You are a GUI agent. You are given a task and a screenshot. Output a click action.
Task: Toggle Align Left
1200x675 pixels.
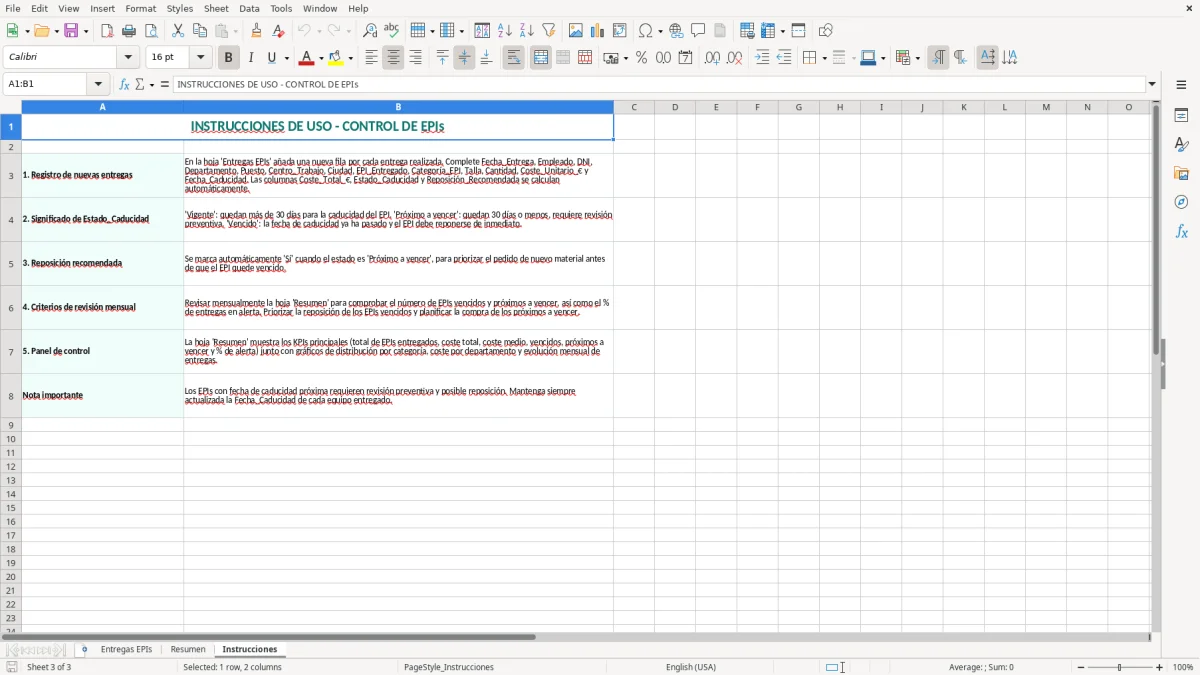pyautogui.click(x=371, y=58)
